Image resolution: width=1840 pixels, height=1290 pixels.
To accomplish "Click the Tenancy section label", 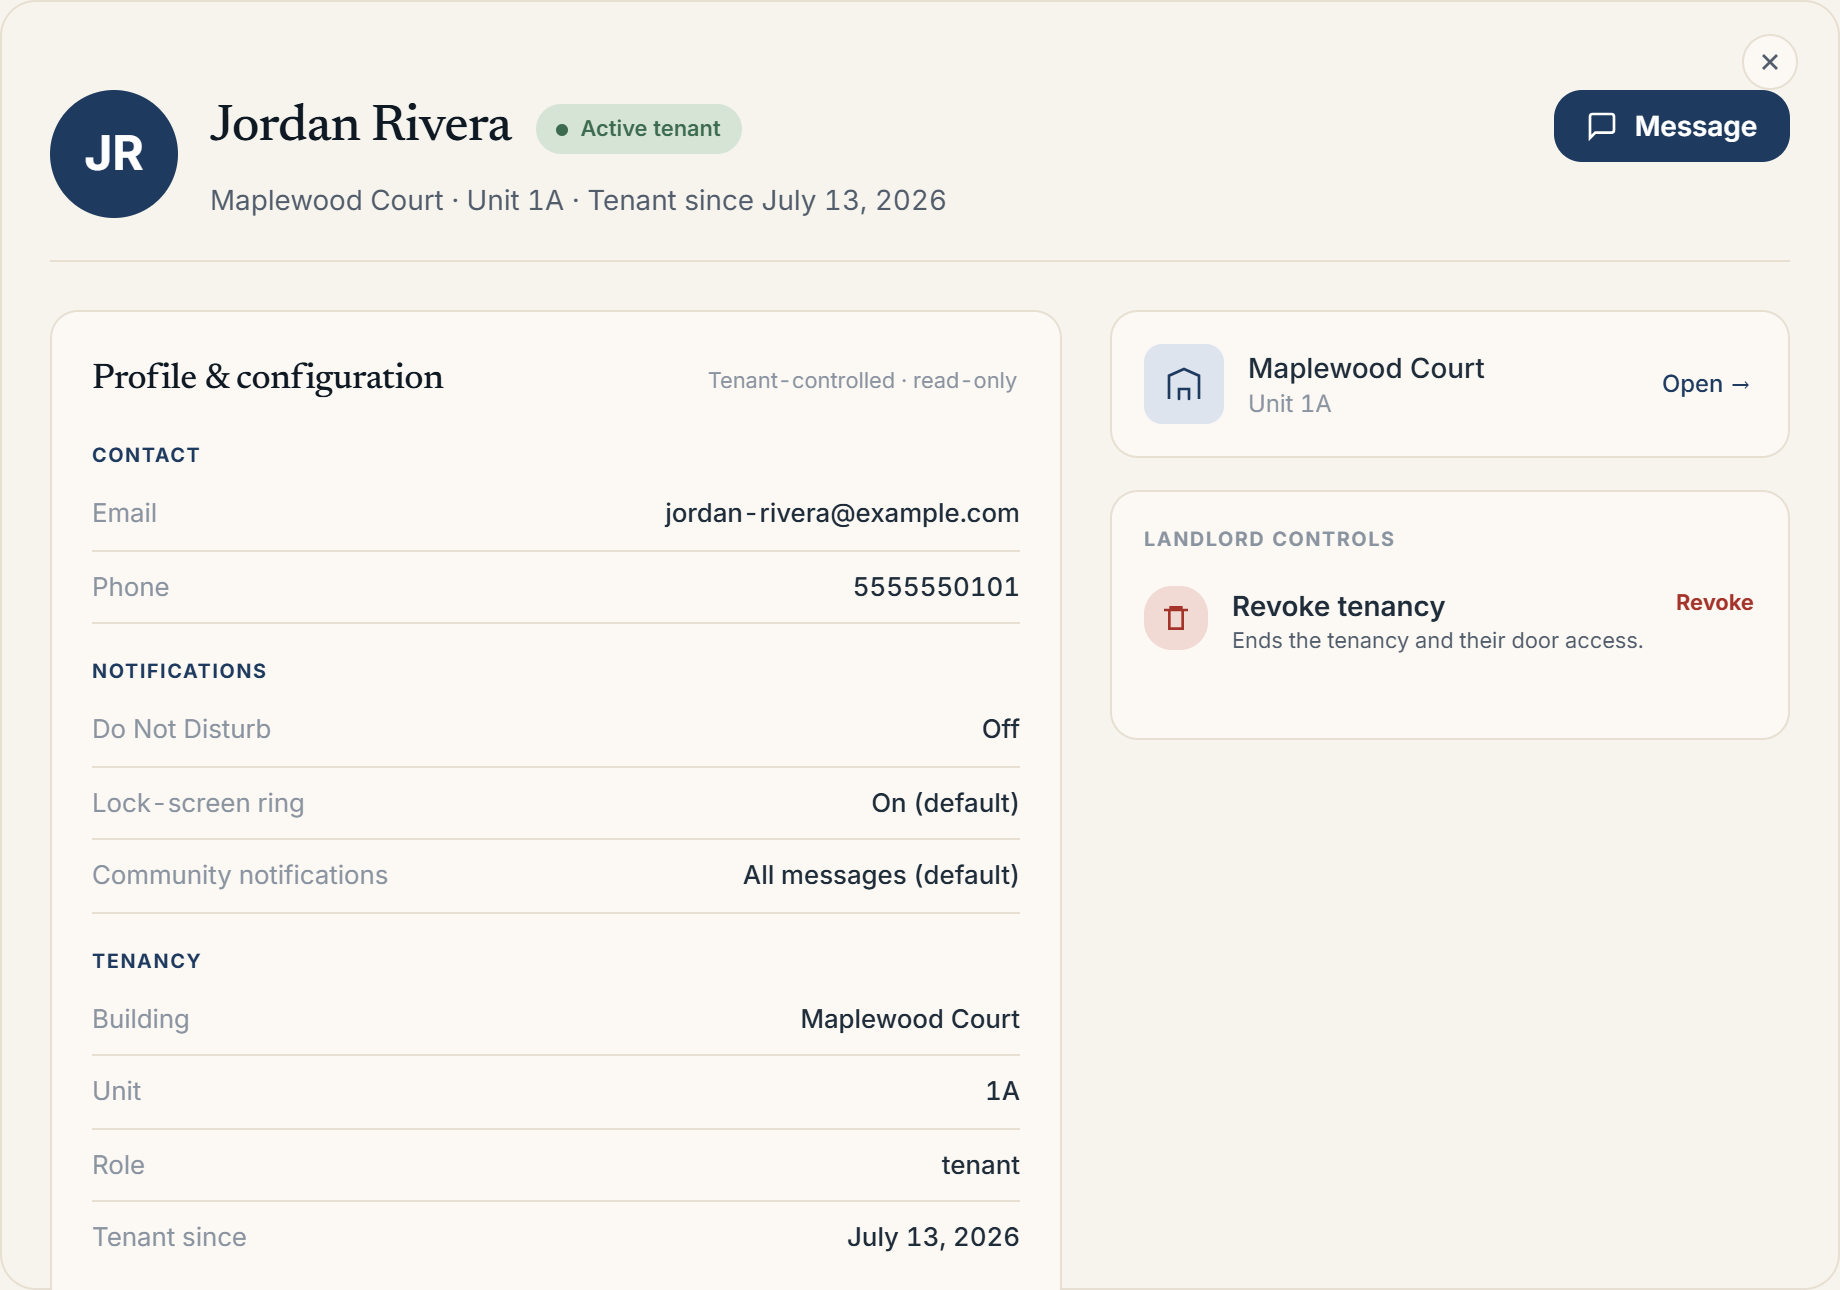I will (147, 961).
